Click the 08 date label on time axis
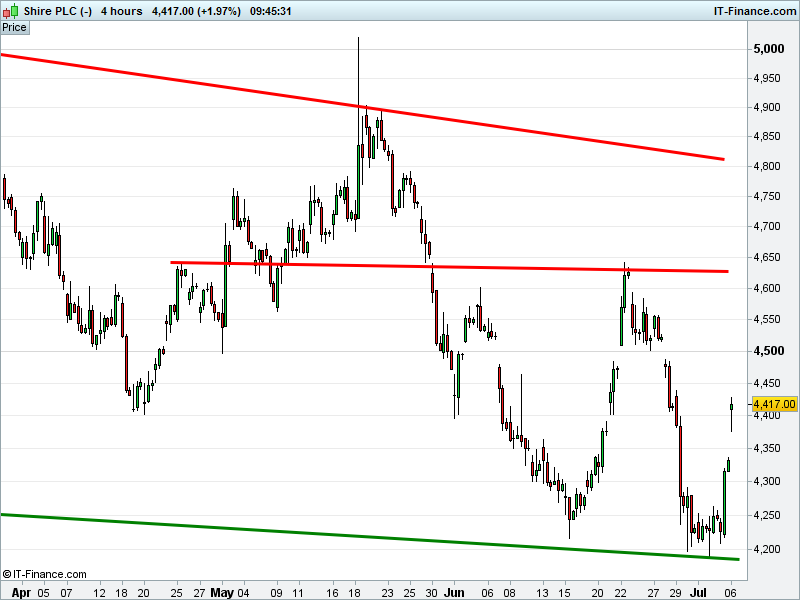800x600 pixels. (509, 593)
